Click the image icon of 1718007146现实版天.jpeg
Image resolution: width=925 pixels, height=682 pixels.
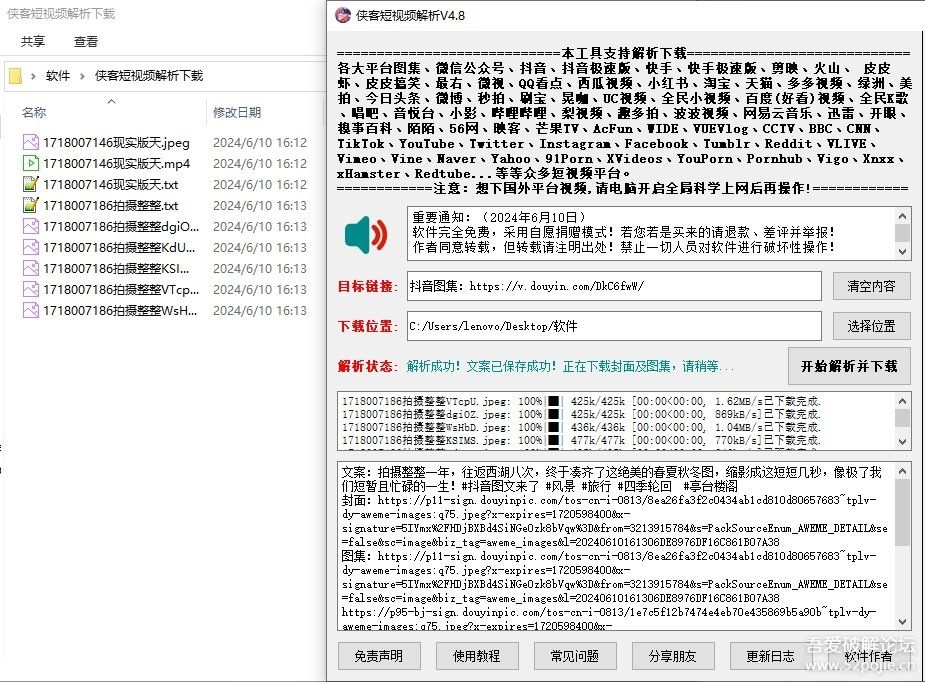click(x=31, y=142)
